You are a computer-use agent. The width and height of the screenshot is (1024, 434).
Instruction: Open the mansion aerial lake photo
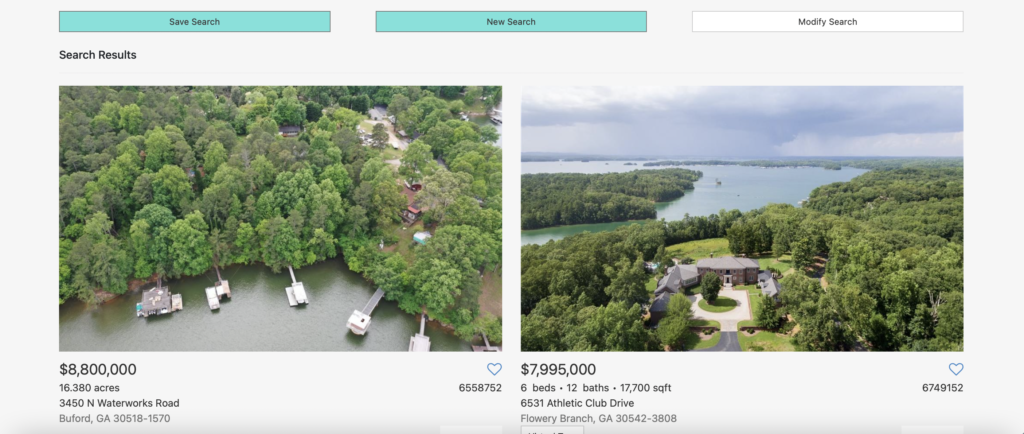[x=742, y=219]
